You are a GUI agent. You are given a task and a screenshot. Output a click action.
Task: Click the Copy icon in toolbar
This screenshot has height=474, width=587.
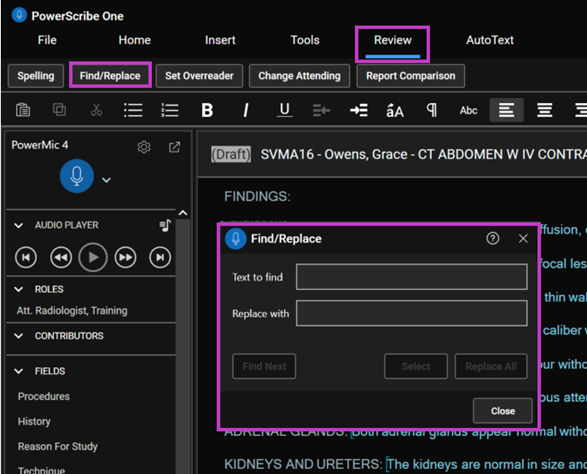(59, 110)
